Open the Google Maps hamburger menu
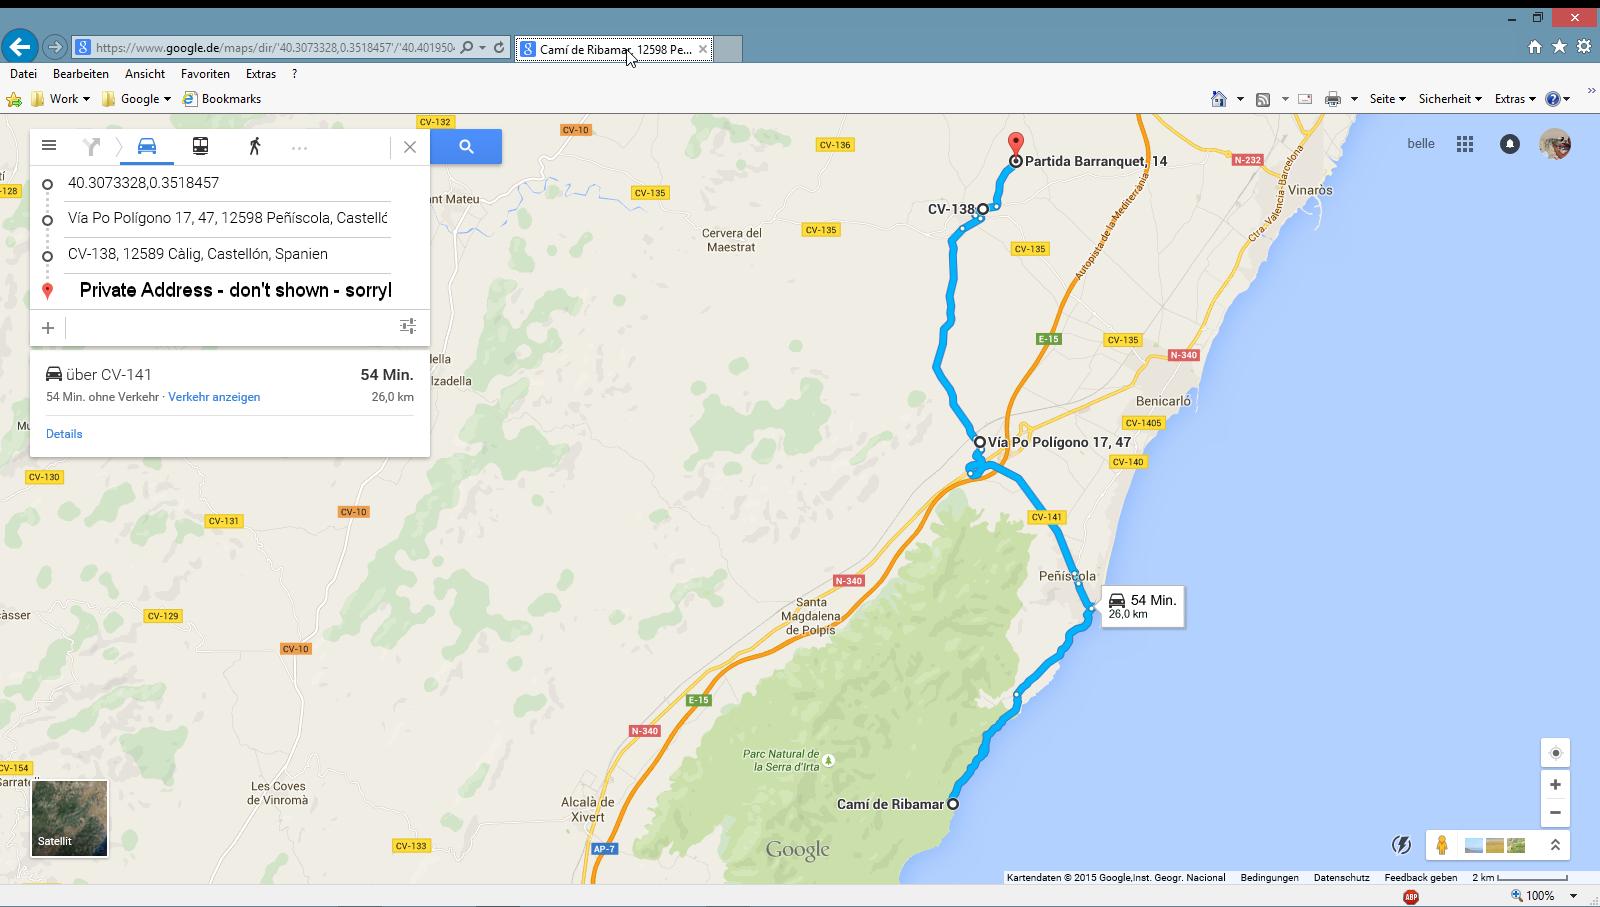 48,146
